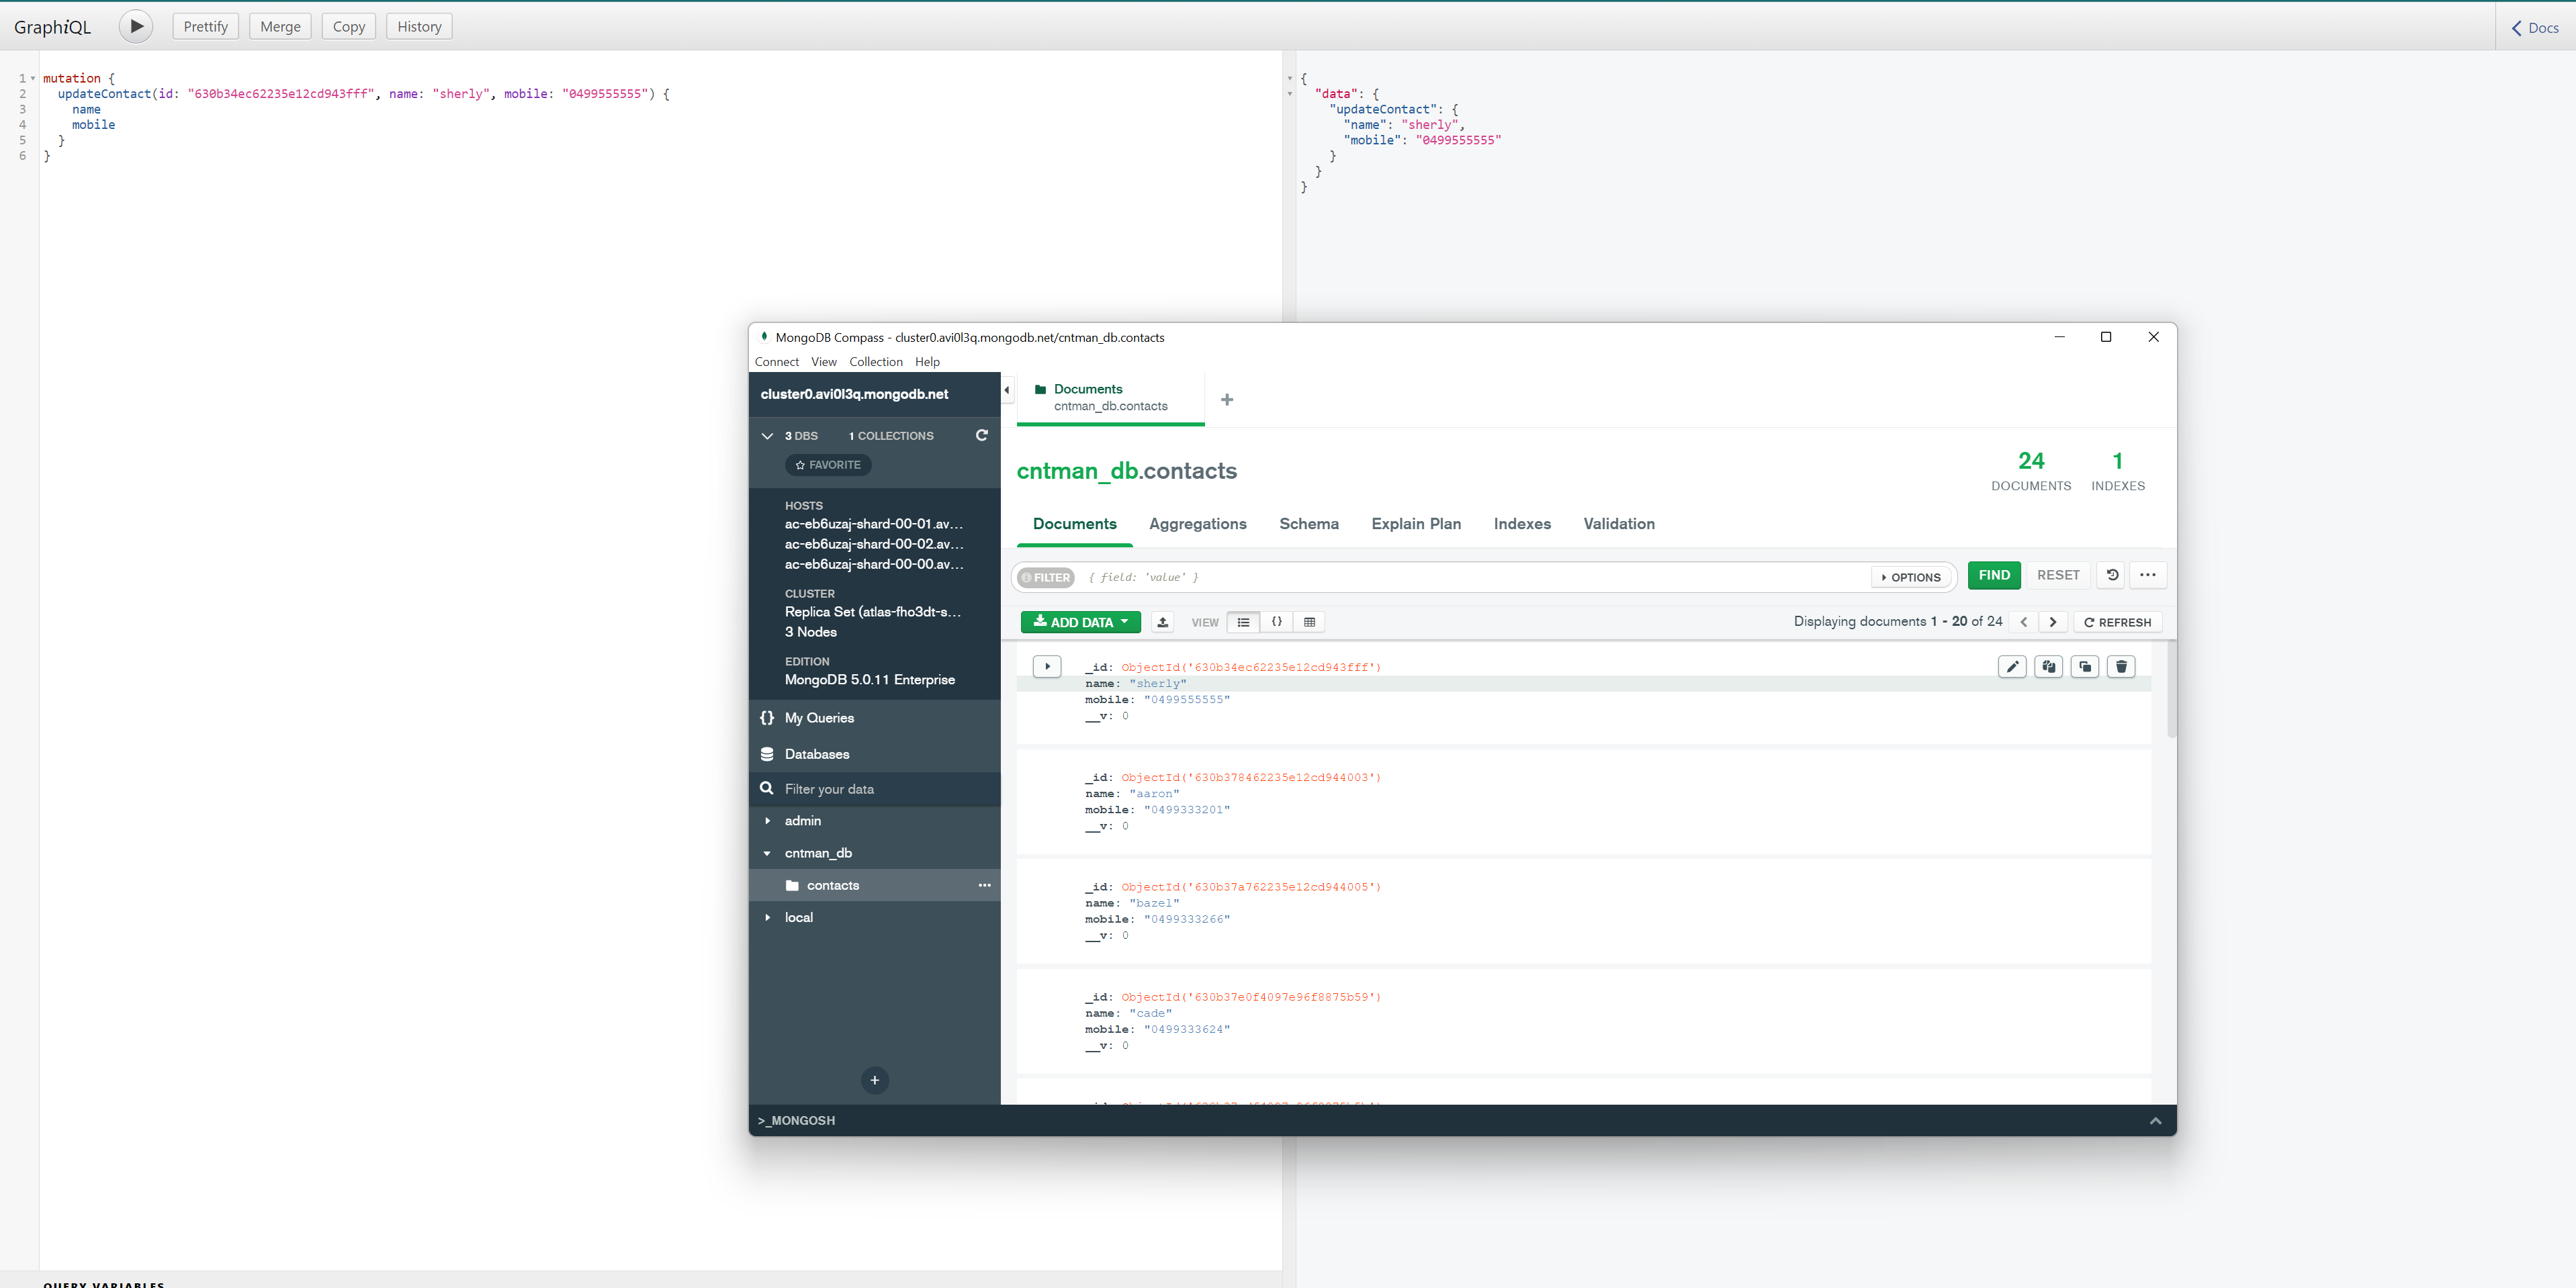Switch documents to table view
Screen dimensions: 2576x1288
tap(1309, 622)
